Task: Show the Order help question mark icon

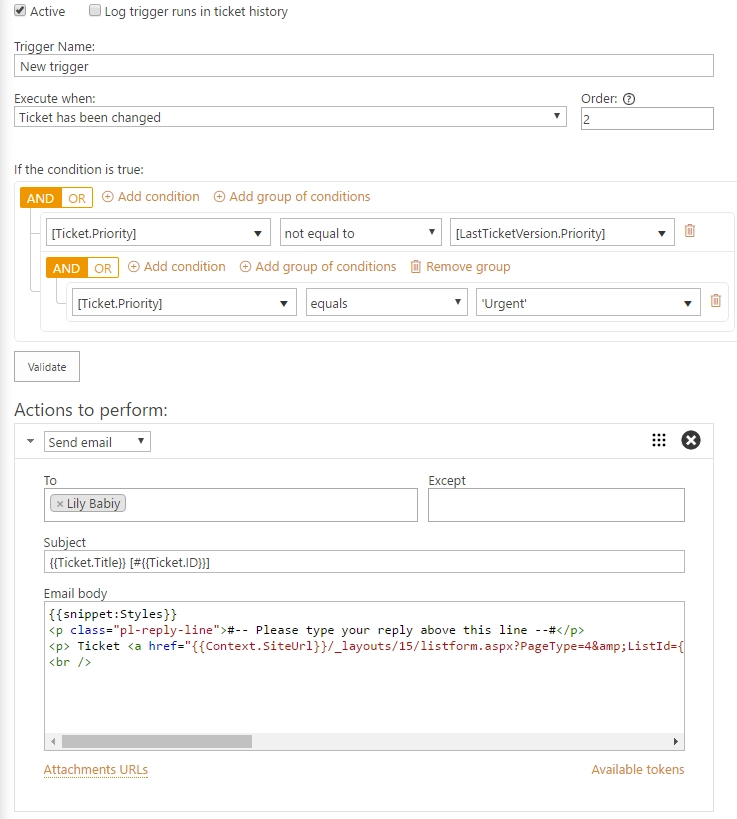Action: [x=629, y=99]
